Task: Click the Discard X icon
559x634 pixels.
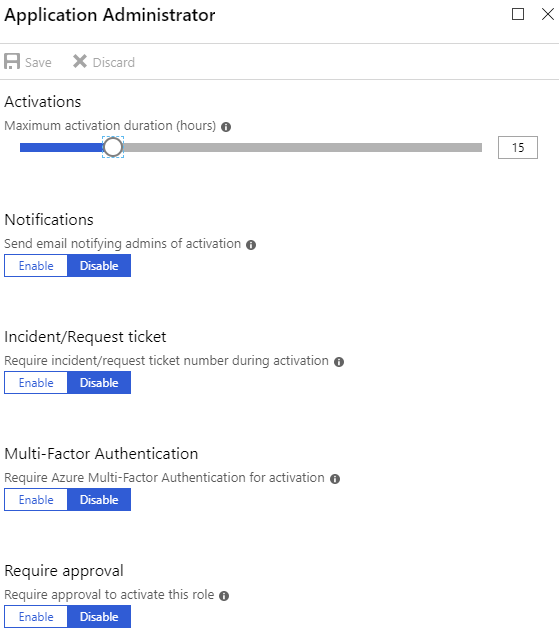Action: coord(80,62)
